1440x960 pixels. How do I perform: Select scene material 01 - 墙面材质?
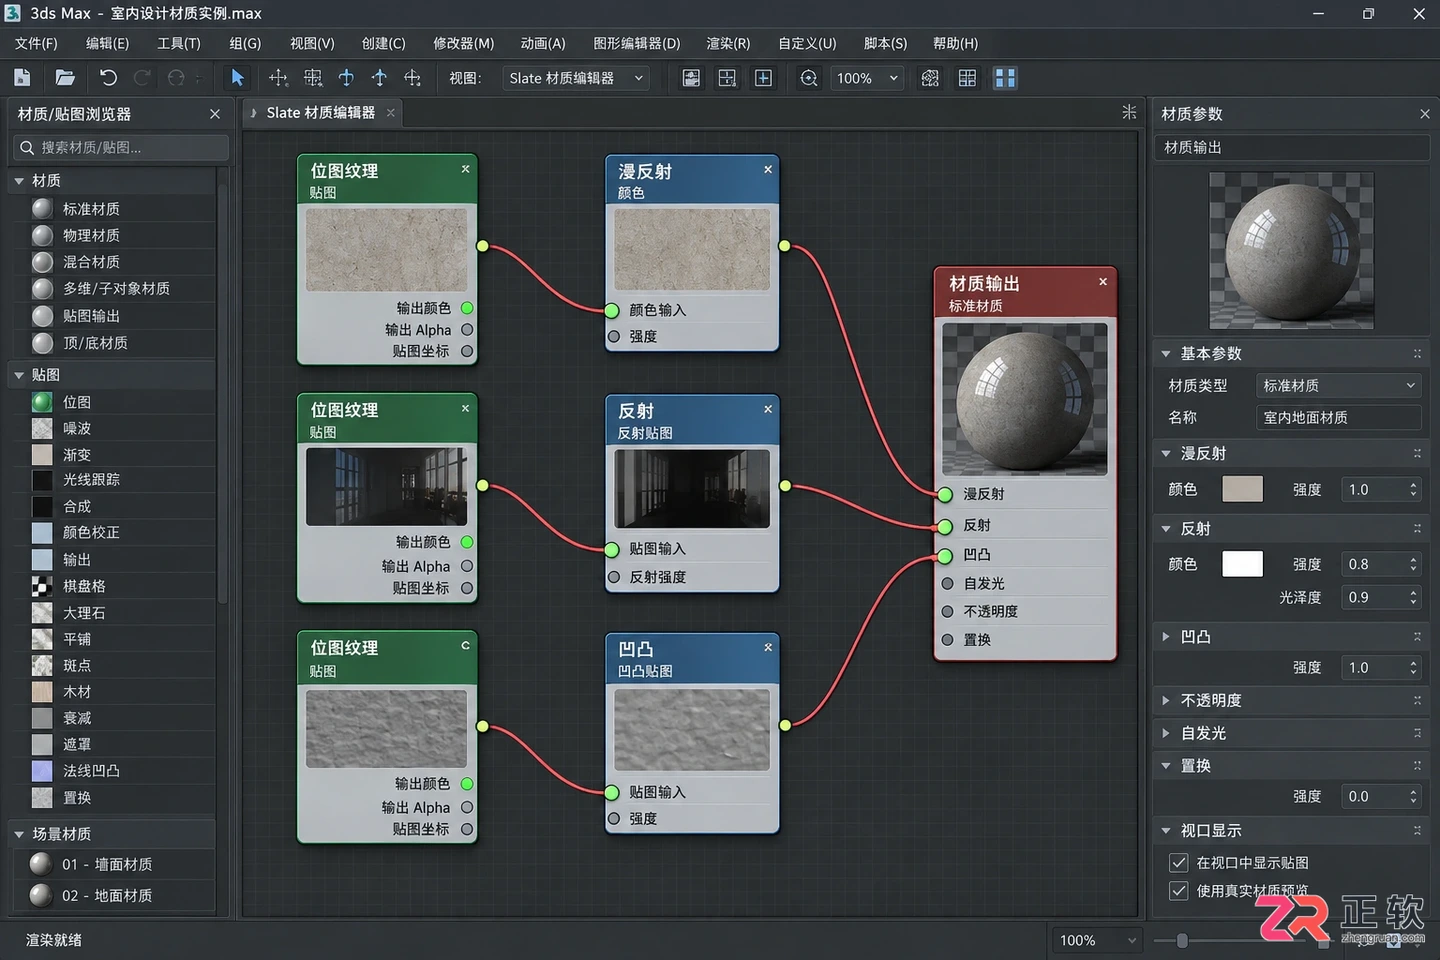click(112, 864)
